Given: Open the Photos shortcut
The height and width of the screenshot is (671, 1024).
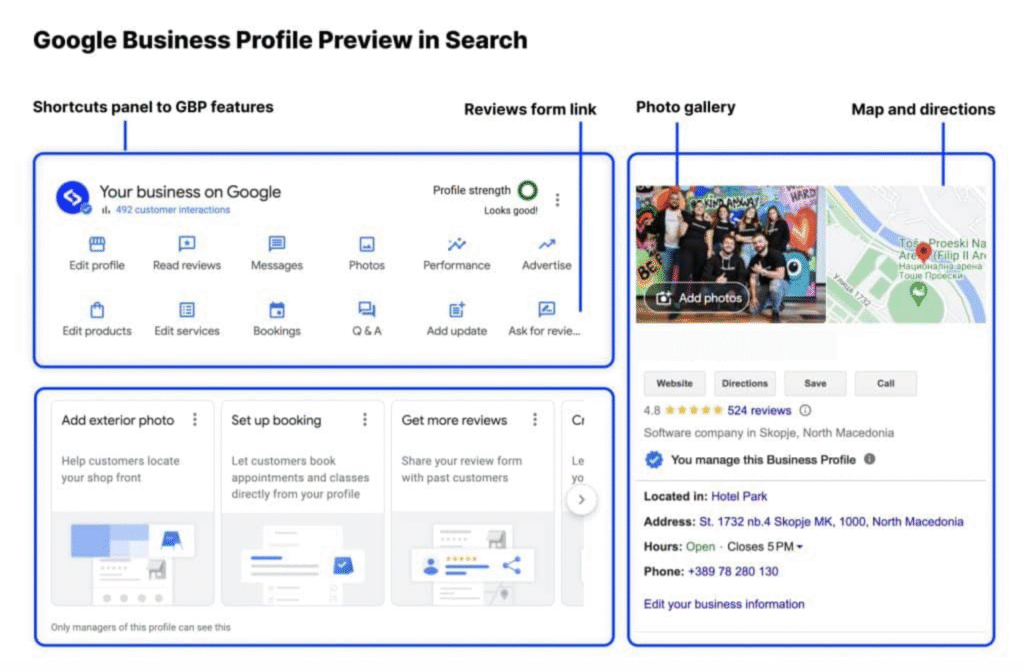Looking at the screenshot, I should (366, 254).
